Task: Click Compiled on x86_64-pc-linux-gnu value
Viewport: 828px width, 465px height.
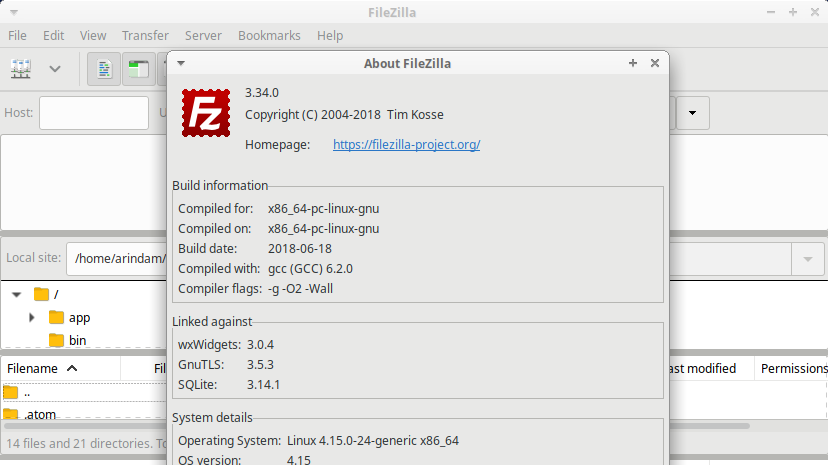Action: tap(324, 229)
